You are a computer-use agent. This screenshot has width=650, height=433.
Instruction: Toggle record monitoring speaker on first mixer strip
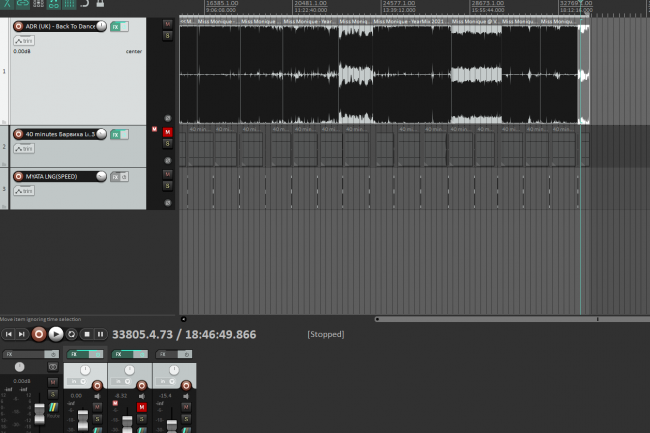(97, 396)
